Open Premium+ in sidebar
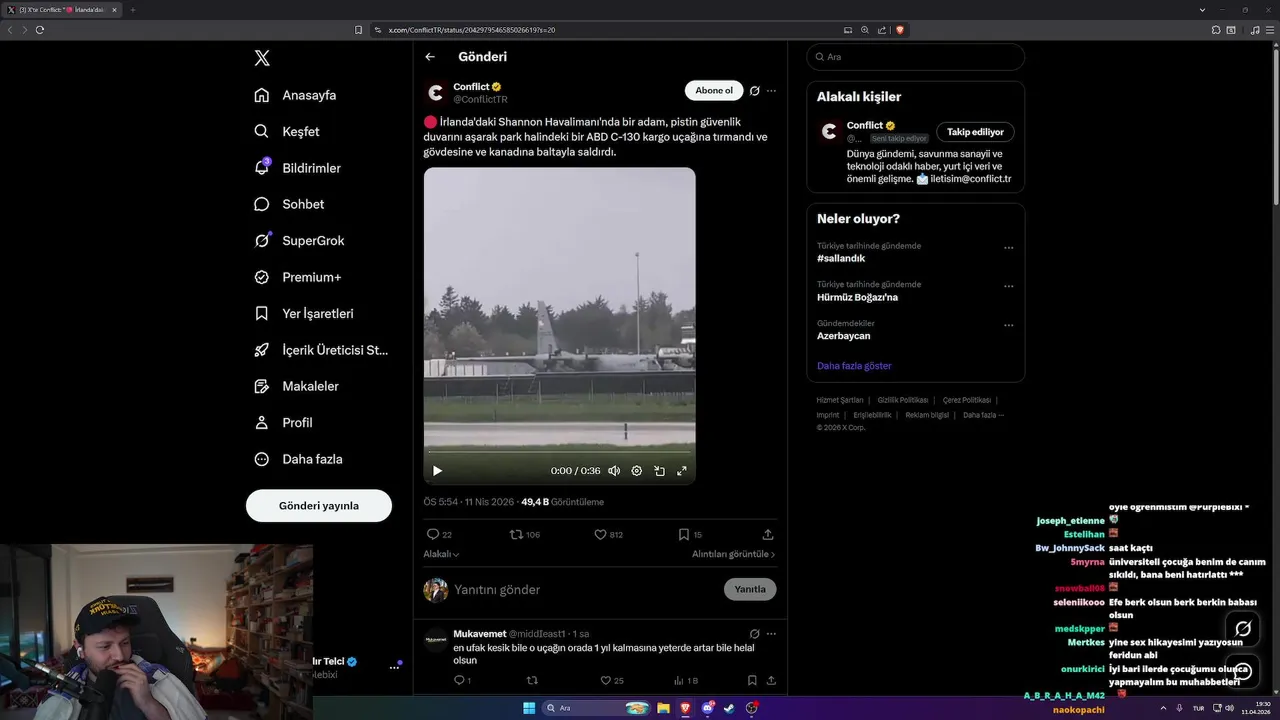Image resolution: width=1280 pixels, height=720 pixels. click(297, 277)
